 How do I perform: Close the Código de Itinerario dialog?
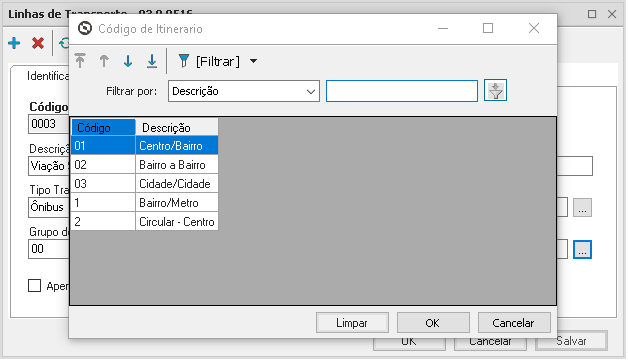click(534, 28)
